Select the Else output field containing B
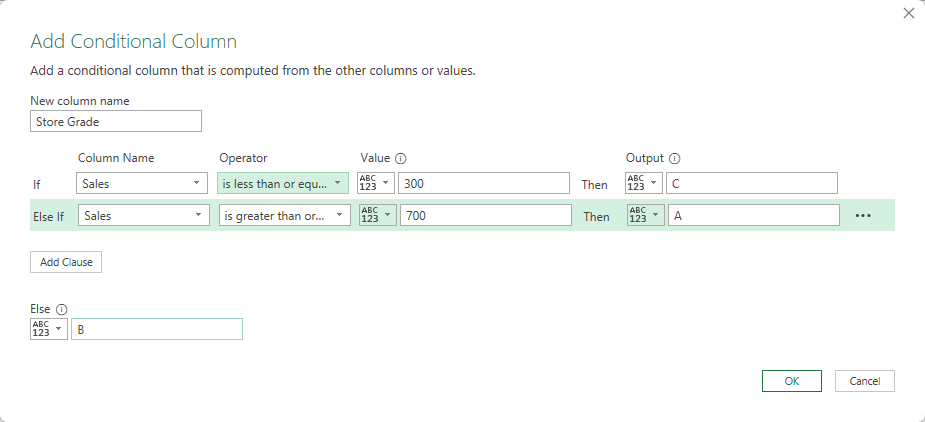 [156, 329]
